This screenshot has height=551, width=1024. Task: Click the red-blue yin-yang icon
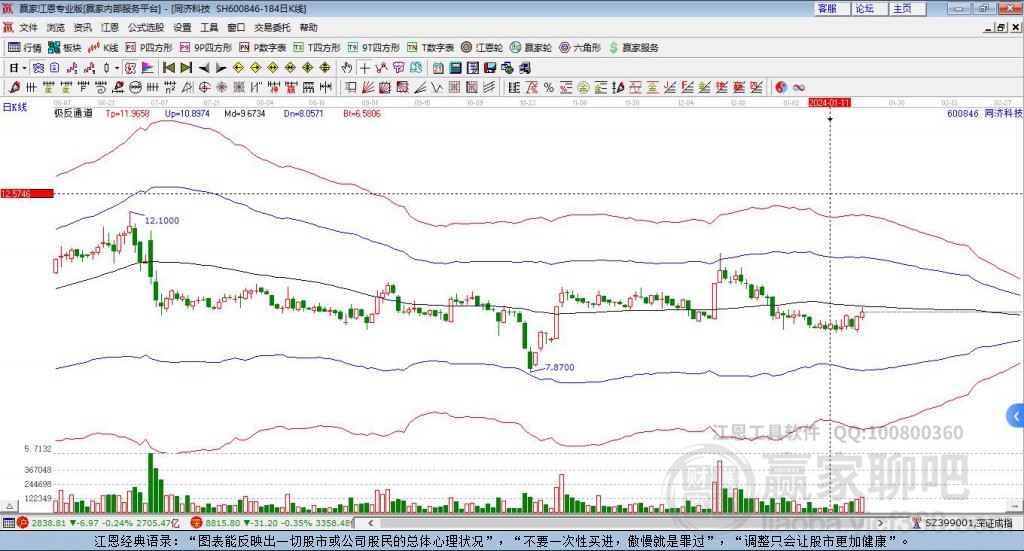point(781,87)
